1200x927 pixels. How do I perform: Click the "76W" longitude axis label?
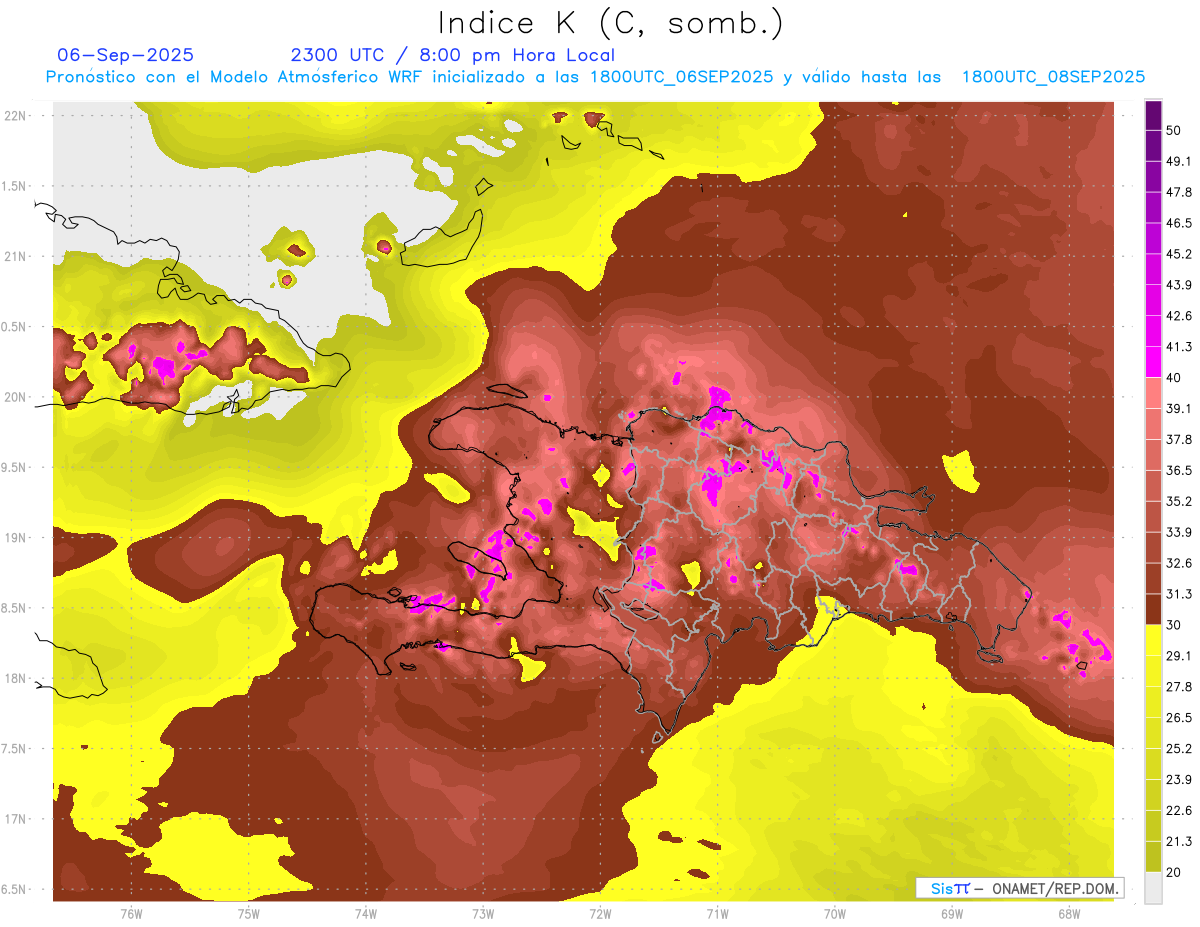131,913
